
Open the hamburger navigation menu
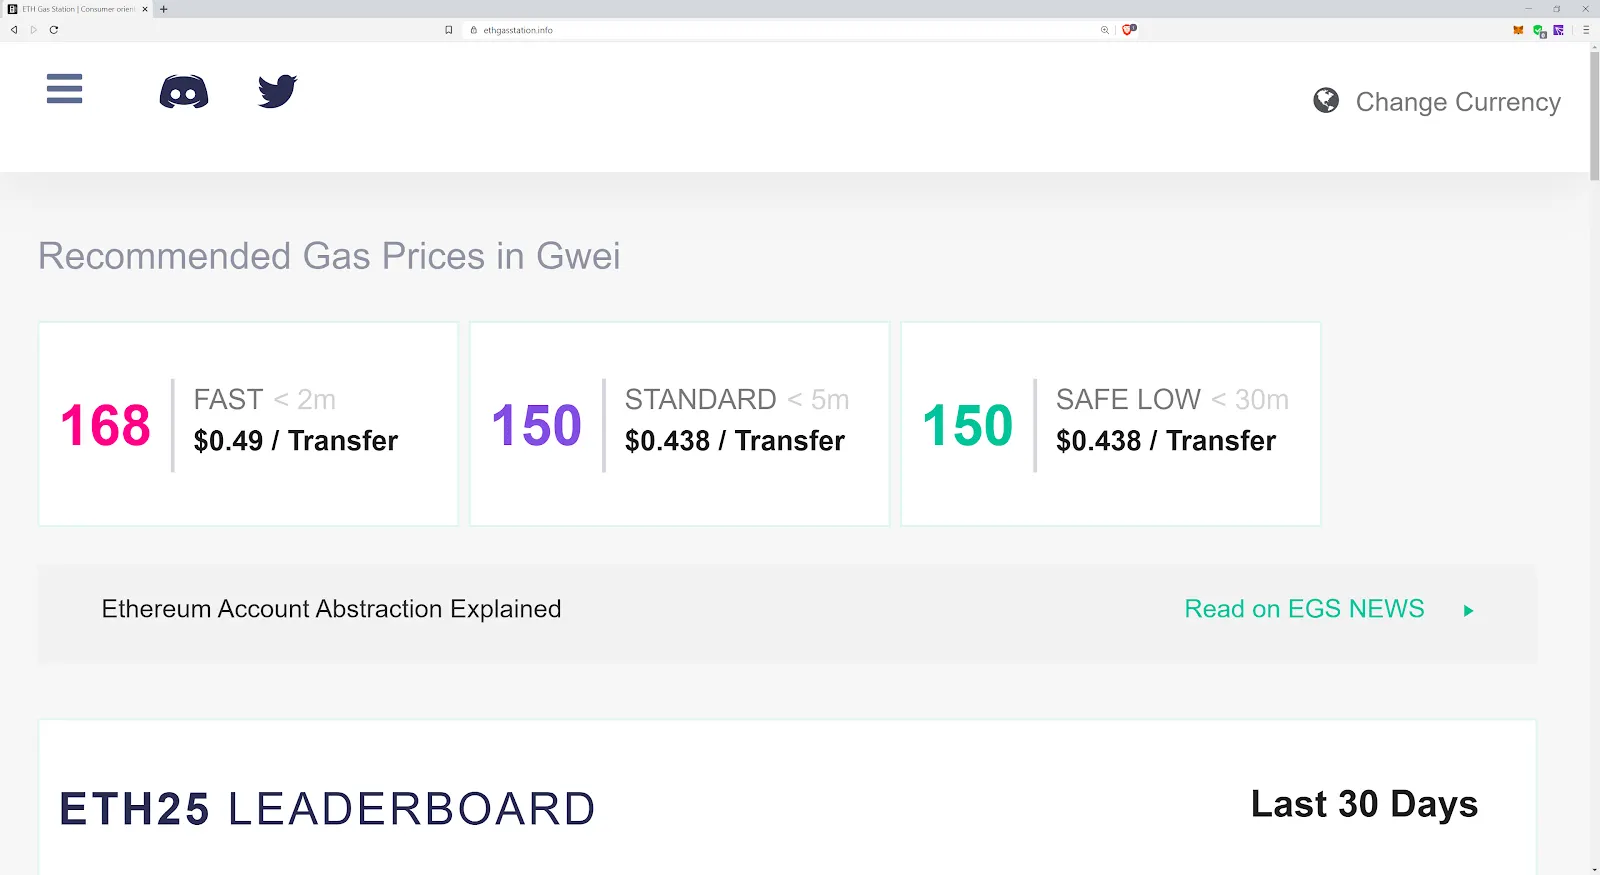[x=64, y=89]
